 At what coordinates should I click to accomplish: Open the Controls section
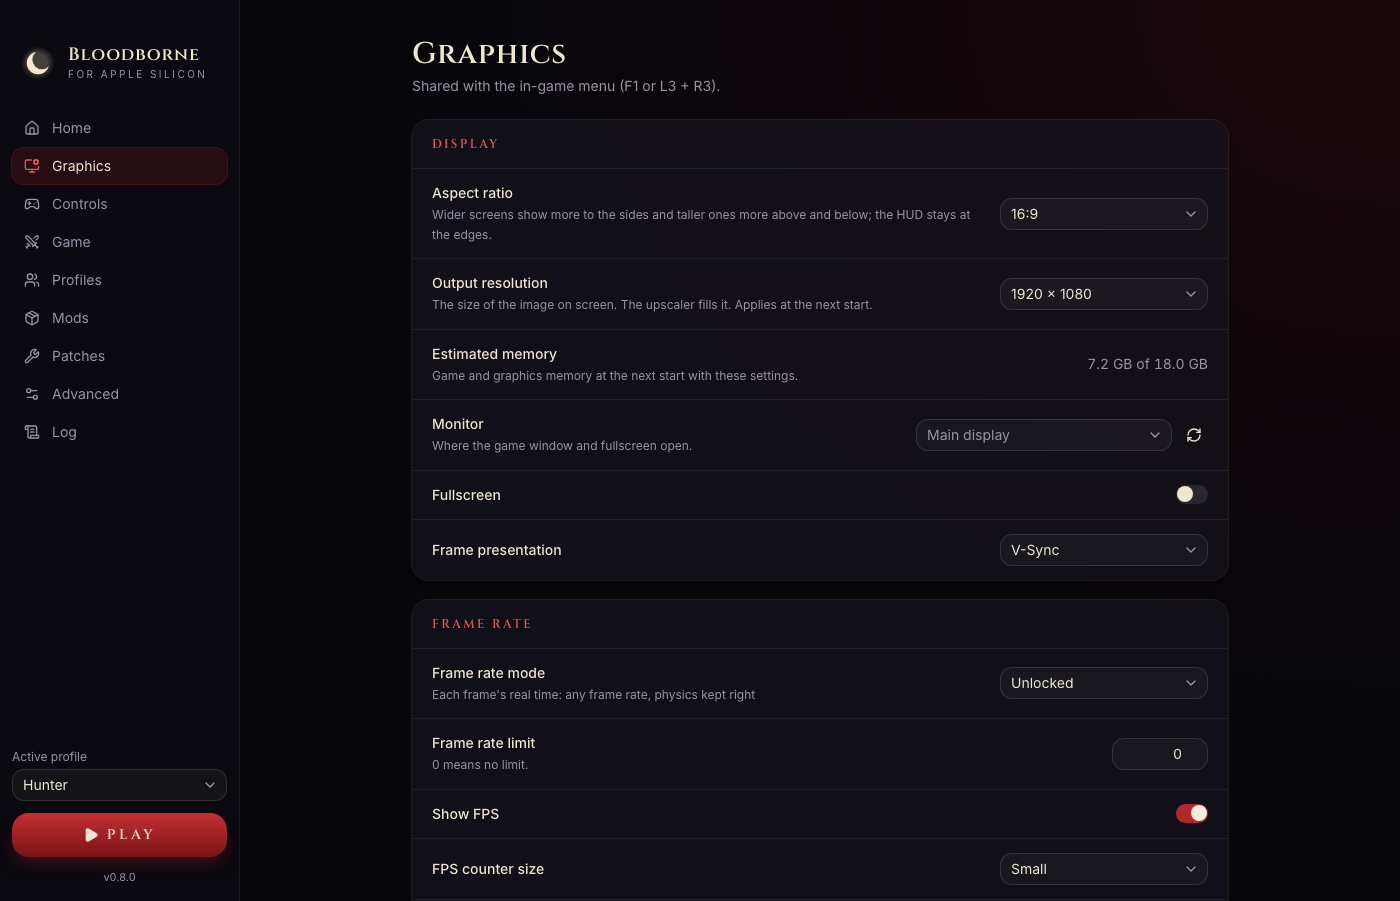(x=119, y=204)
